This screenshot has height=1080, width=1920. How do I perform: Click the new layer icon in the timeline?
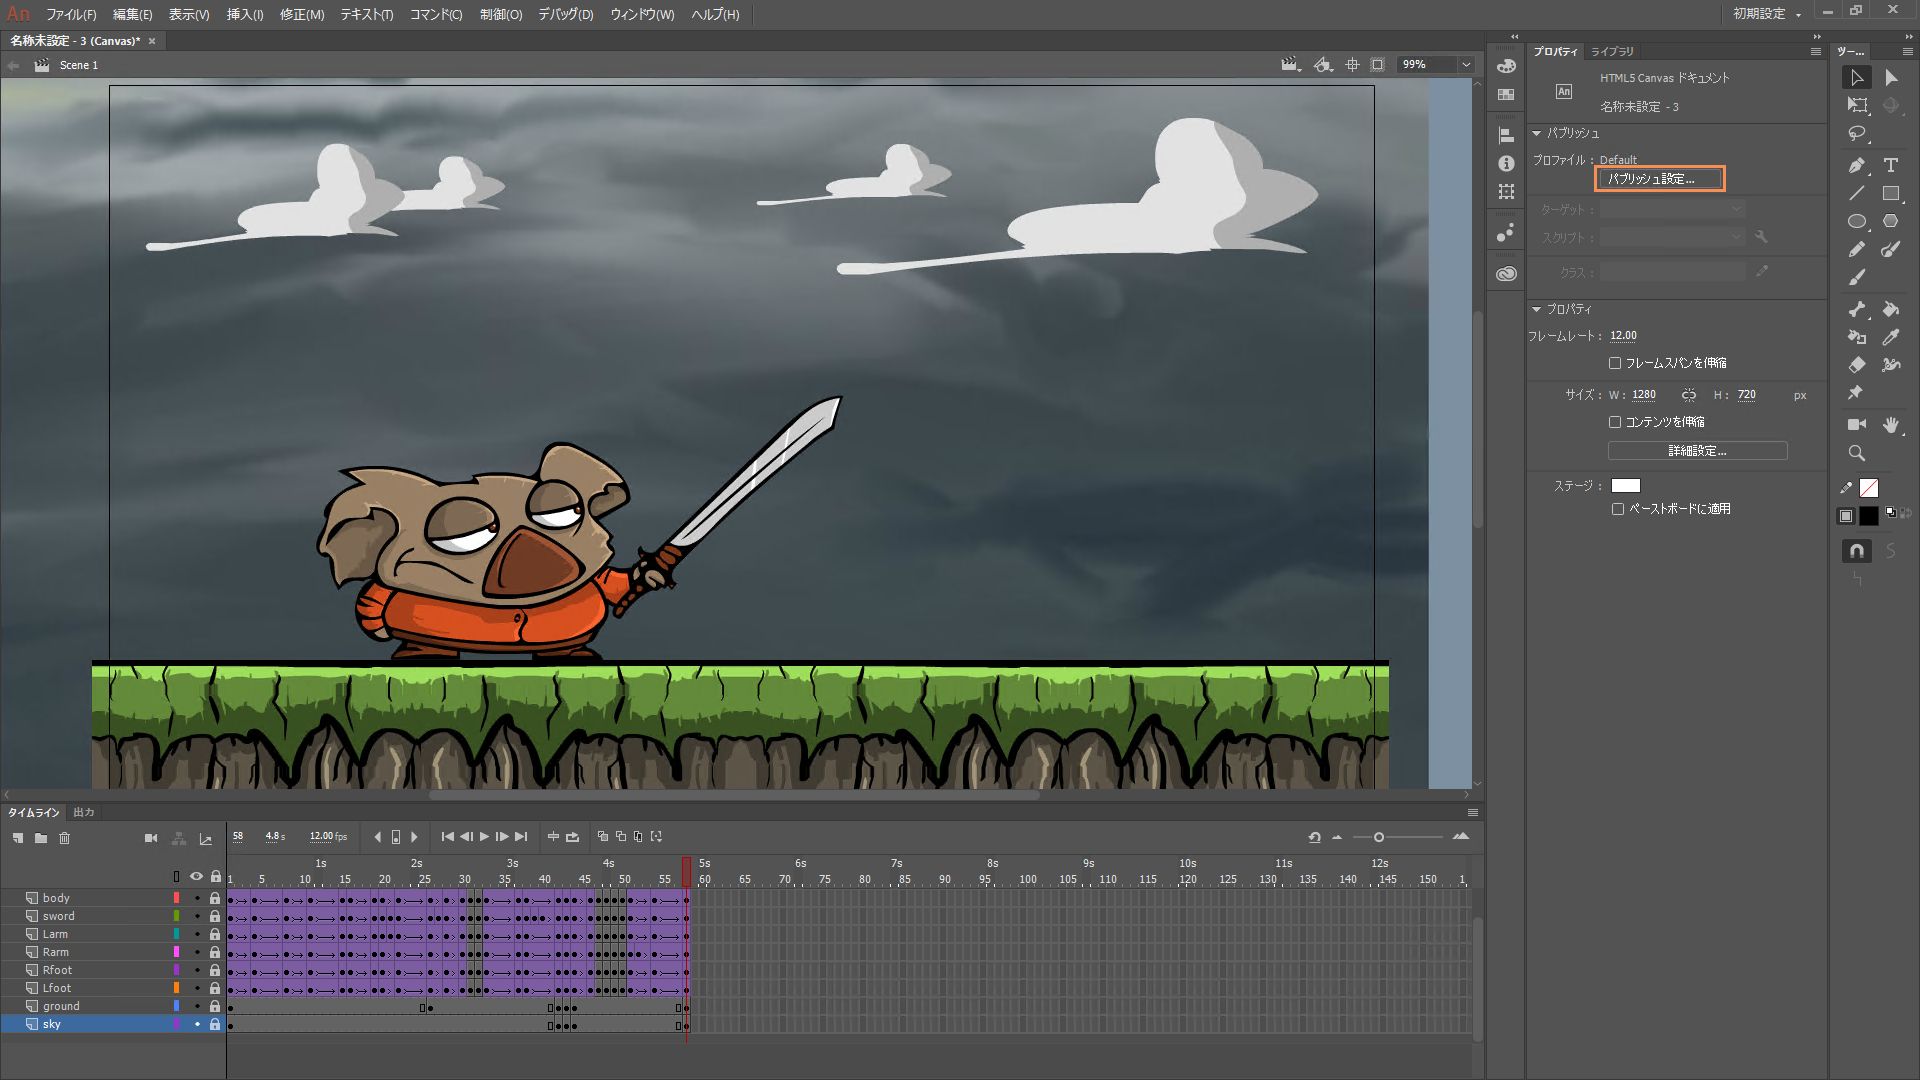coord(18,838)
